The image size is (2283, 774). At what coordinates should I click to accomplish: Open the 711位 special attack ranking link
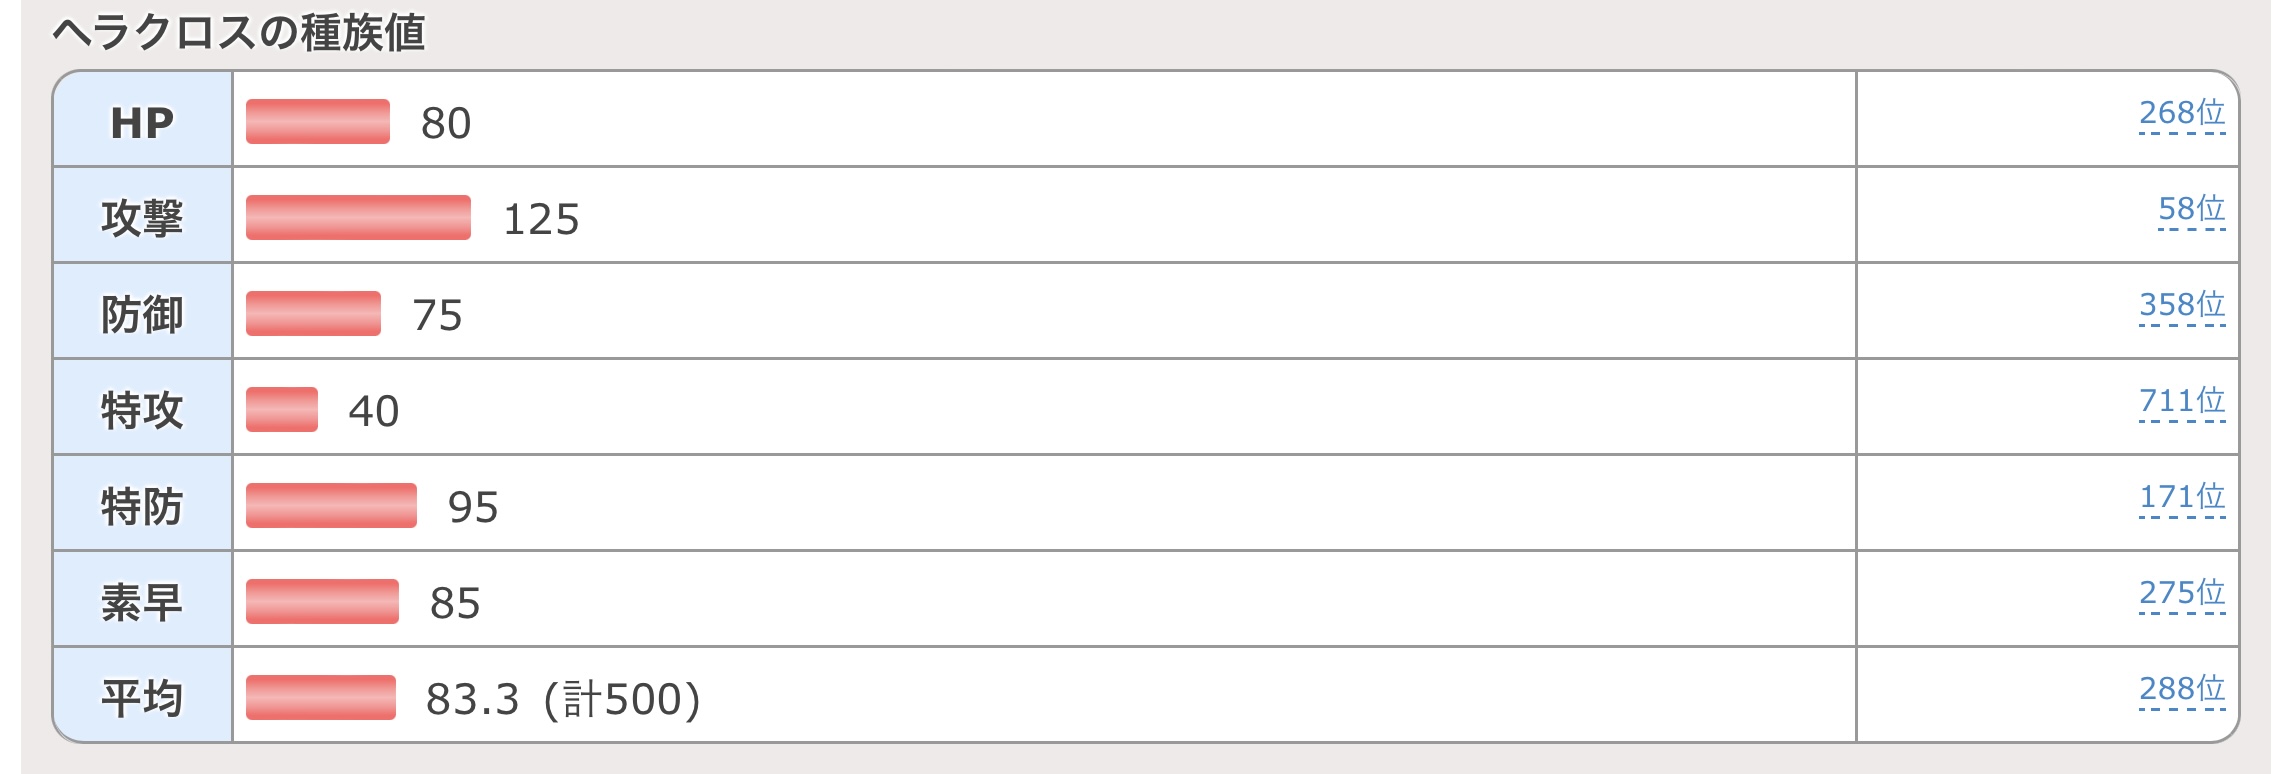(2182, 401)
